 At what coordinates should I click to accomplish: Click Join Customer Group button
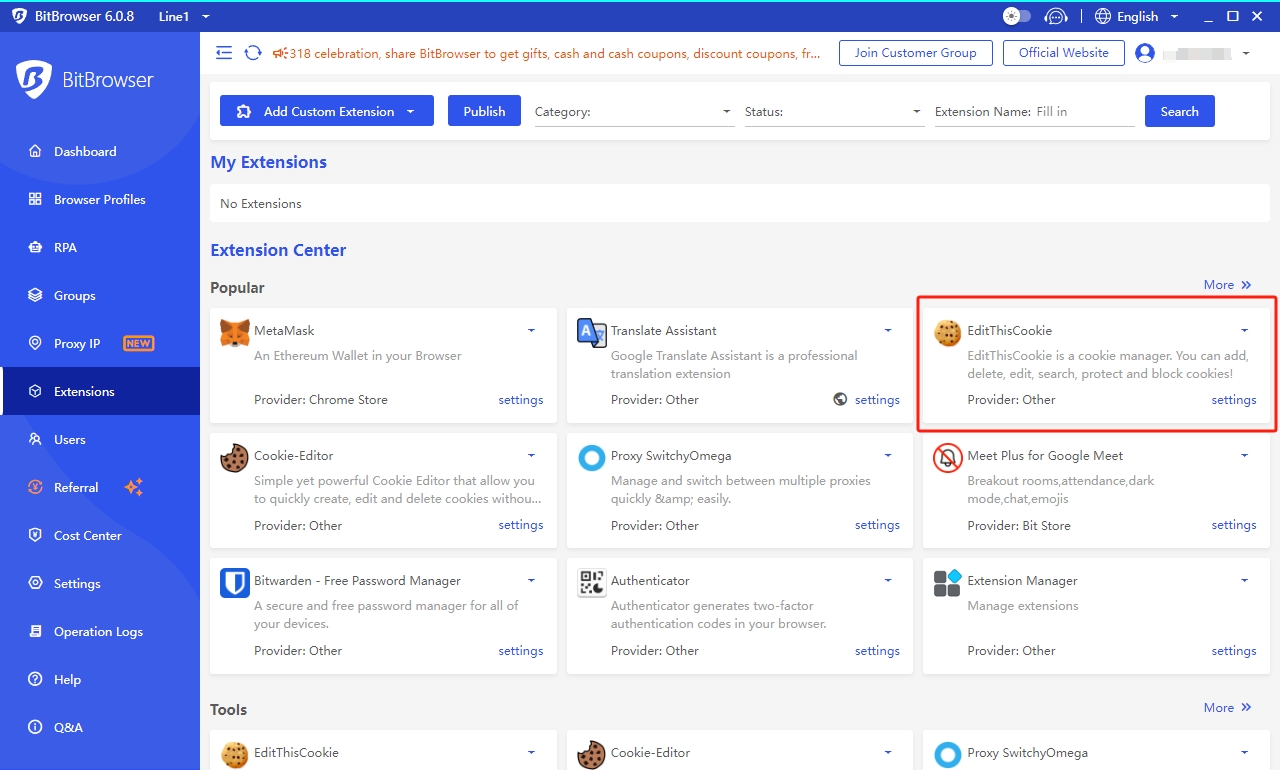(x=915, y=53)
